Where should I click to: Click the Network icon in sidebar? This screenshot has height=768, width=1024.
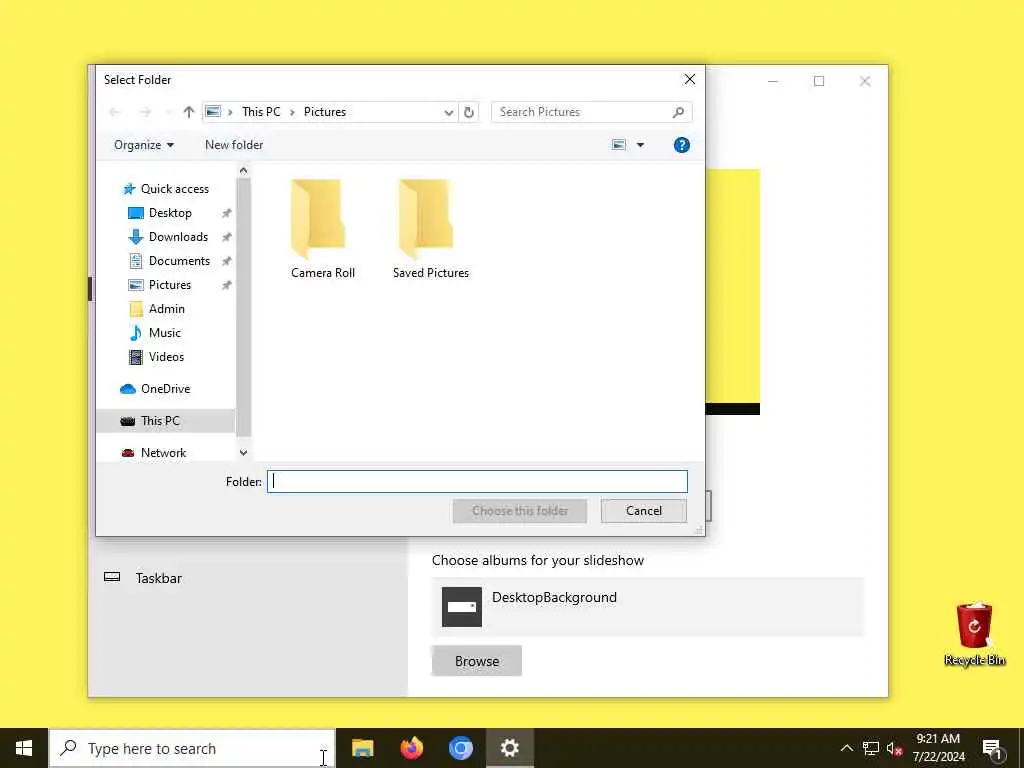128,453
